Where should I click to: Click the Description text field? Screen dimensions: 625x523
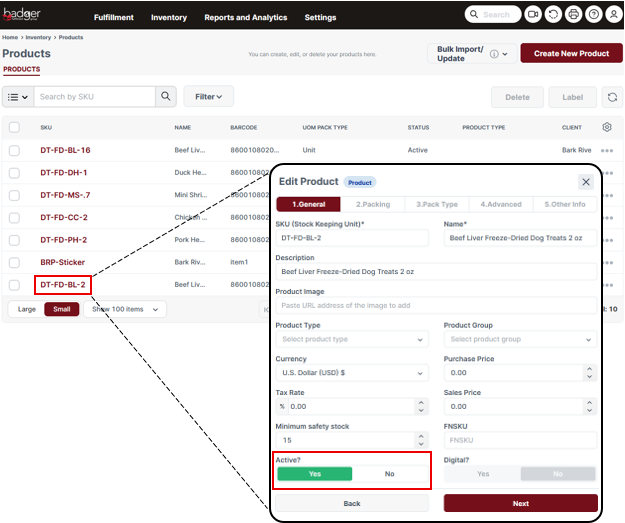click(436, 271)
